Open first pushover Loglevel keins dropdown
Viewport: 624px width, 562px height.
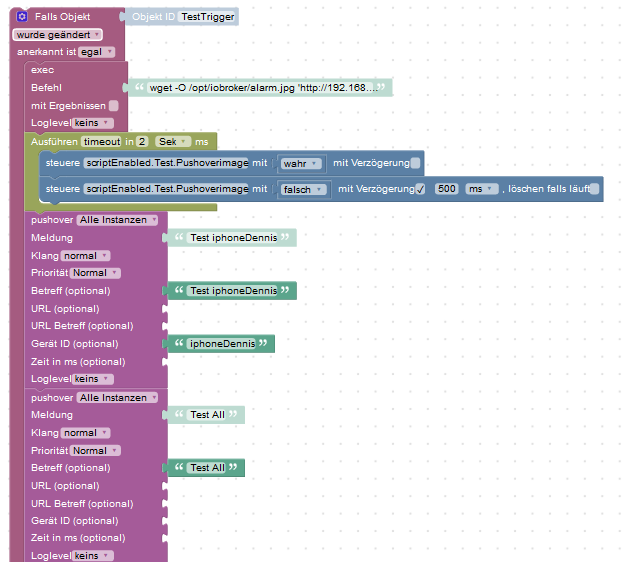click(x=92, y=379)
